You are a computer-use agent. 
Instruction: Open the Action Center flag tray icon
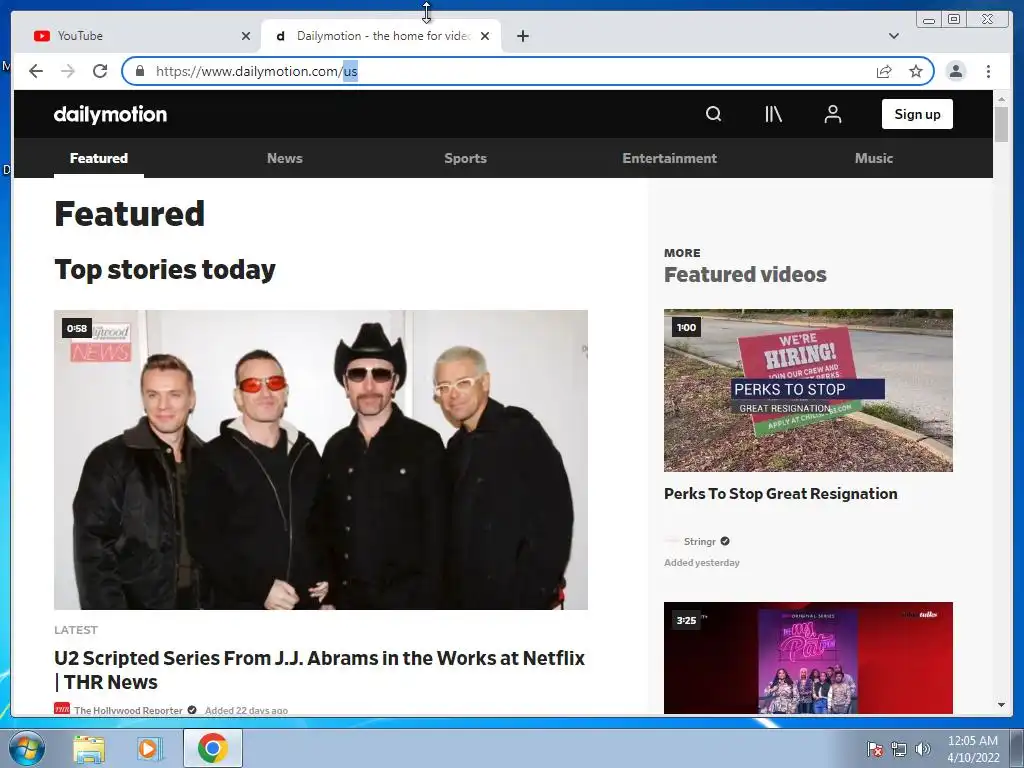coord(874,749)
